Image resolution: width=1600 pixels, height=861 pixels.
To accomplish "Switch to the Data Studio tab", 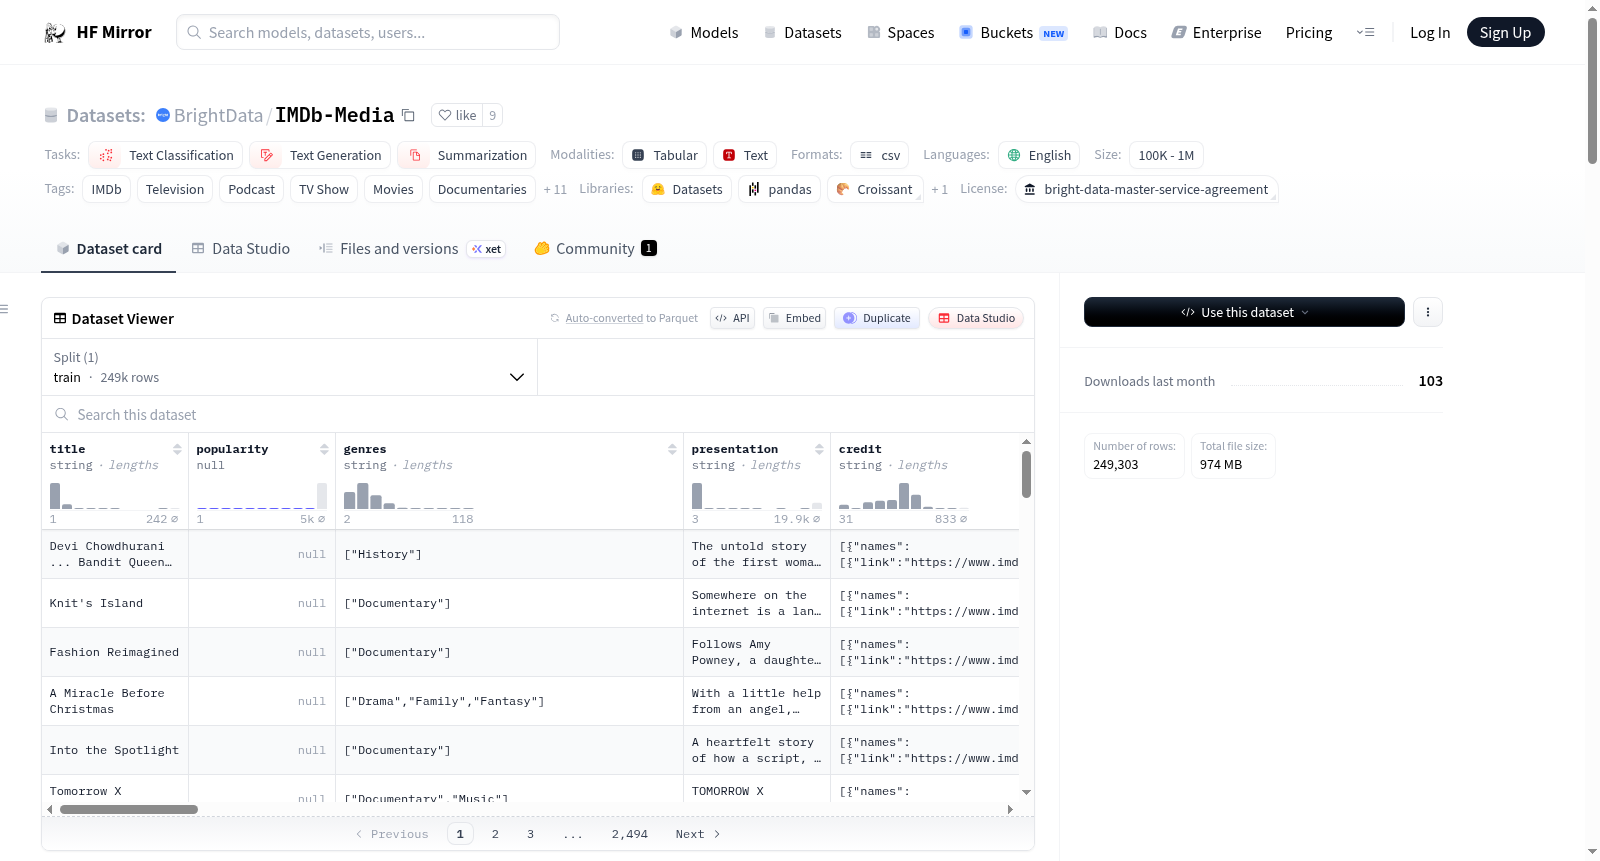I will click(x=241, y=249).
